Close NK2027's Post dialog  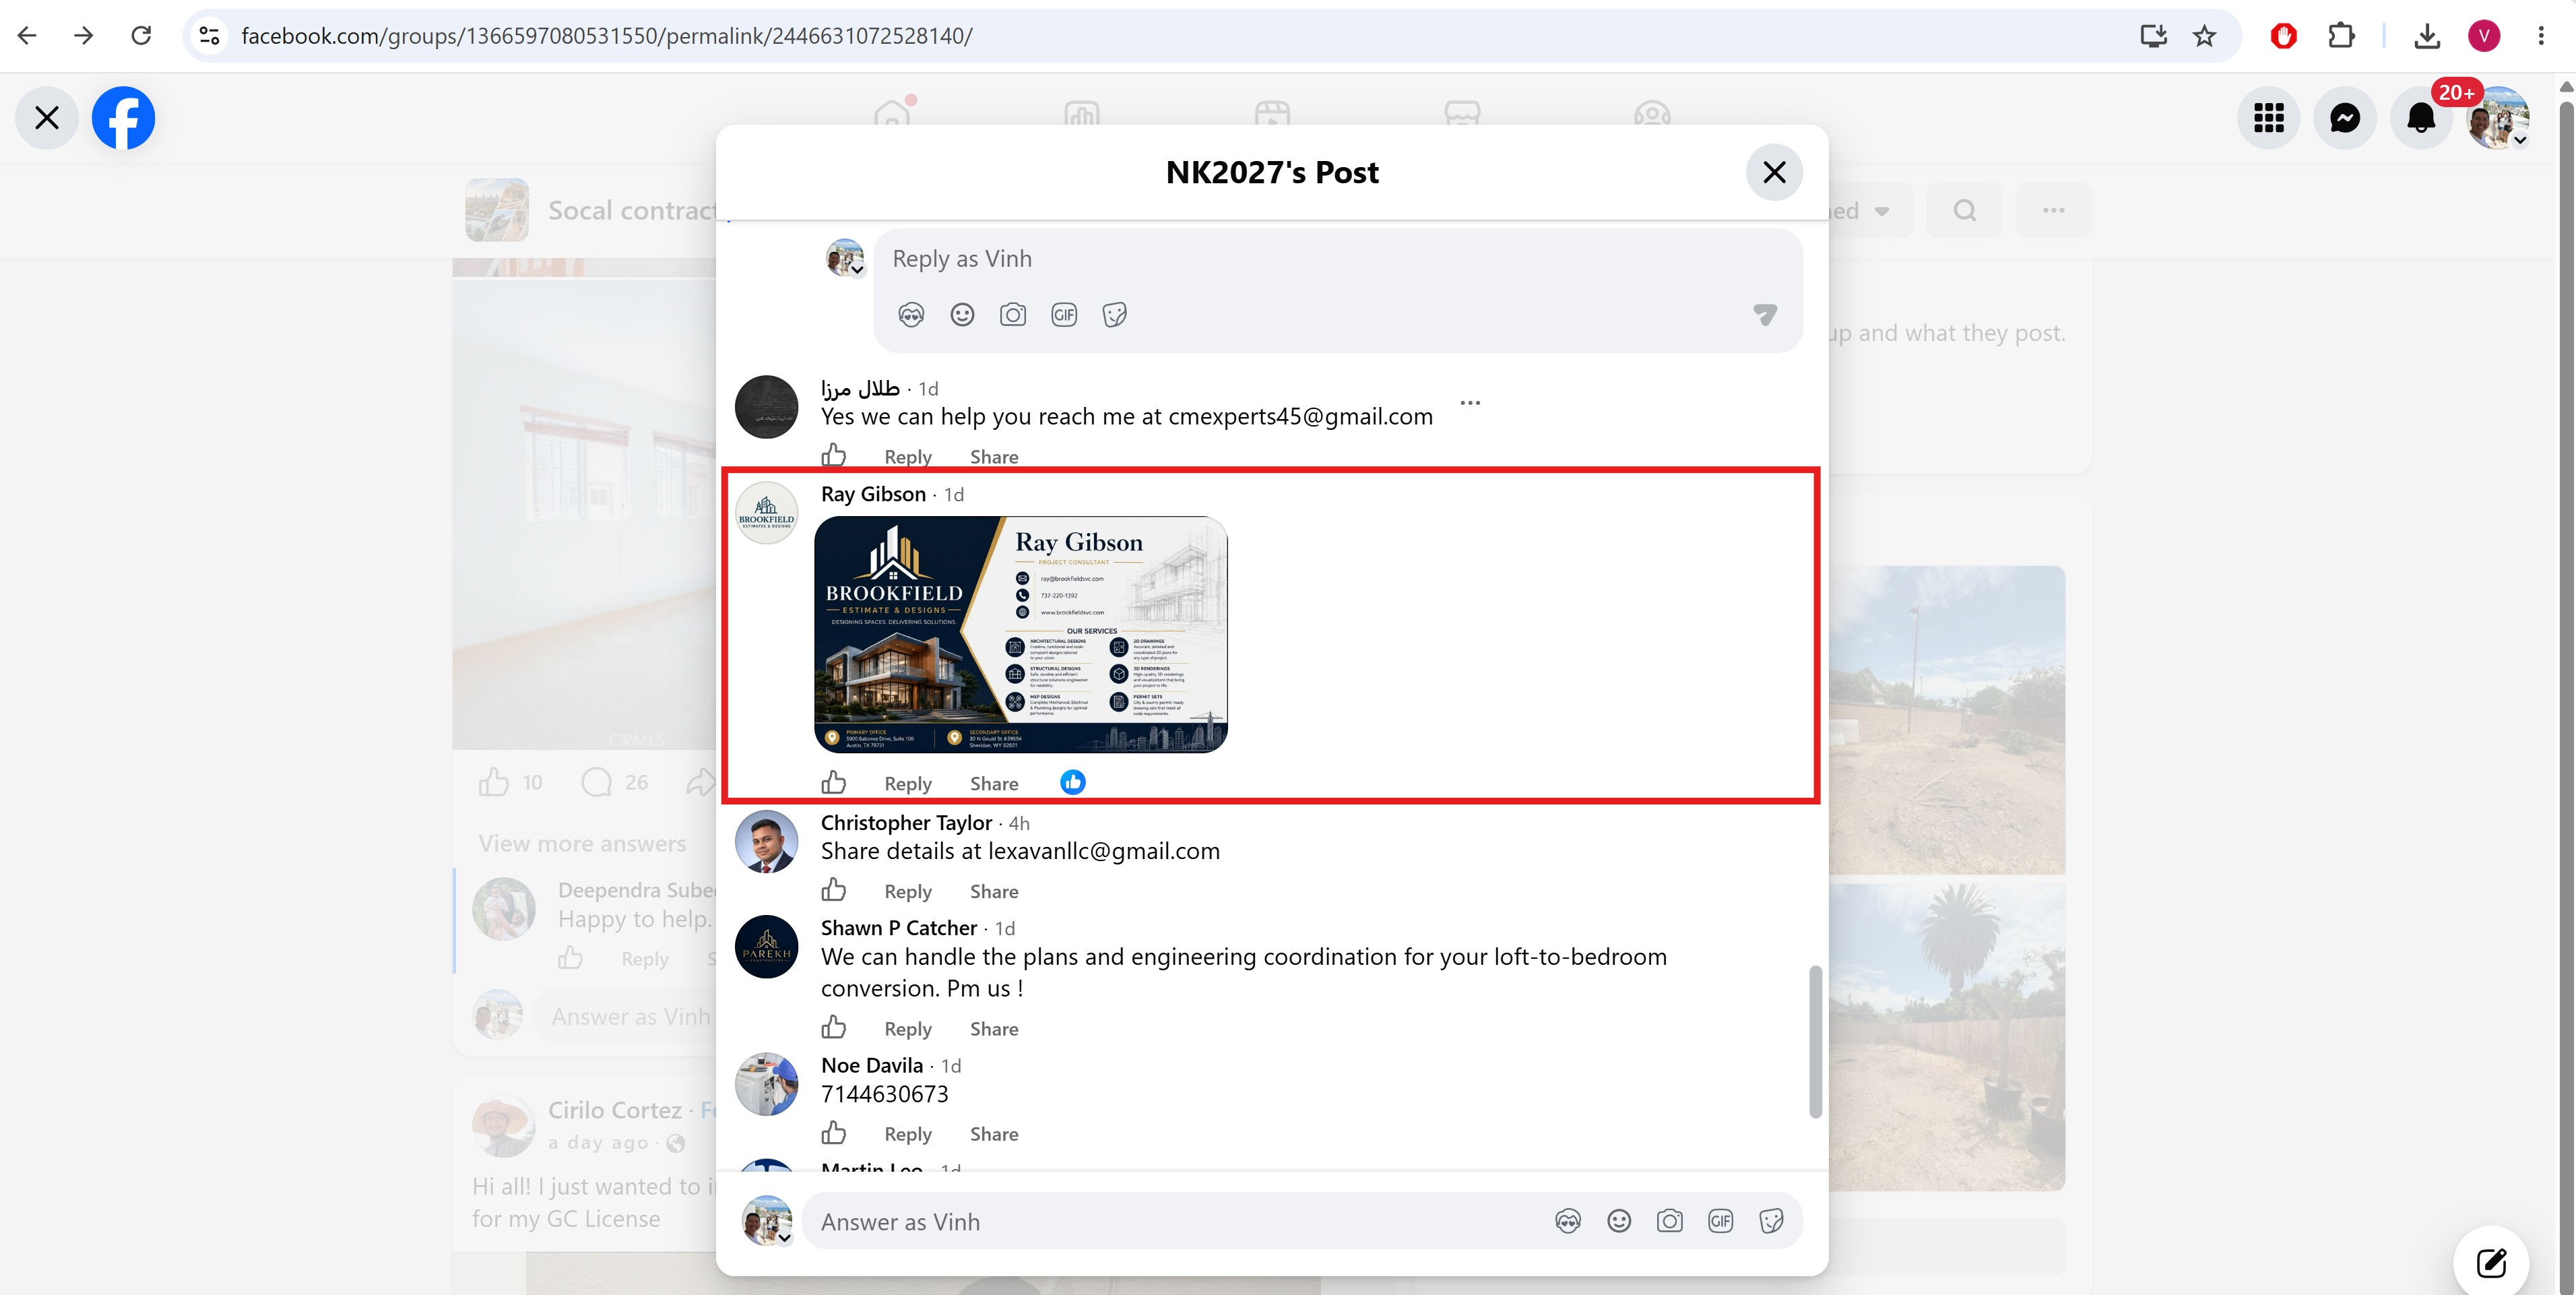[x=1774, y=172]
